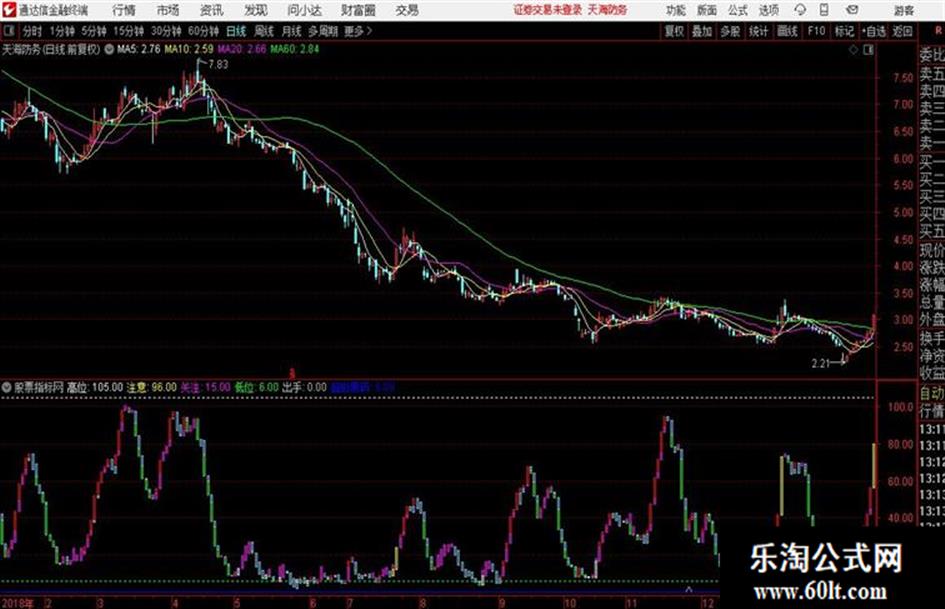Screen dimensions: 945x609
Task: Open the 问小达 menu
Action: [304, 10]
